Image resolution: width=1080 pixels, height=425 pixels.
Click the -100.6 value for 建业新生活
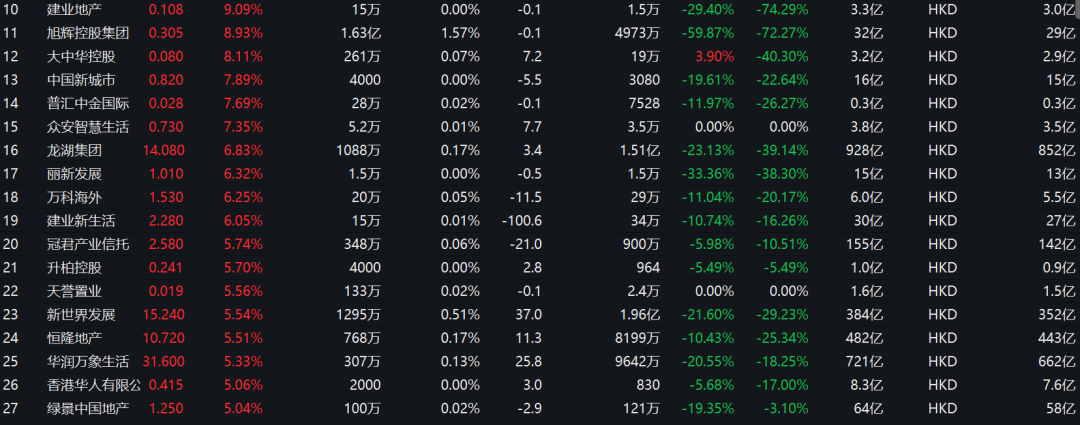point(521,220)
